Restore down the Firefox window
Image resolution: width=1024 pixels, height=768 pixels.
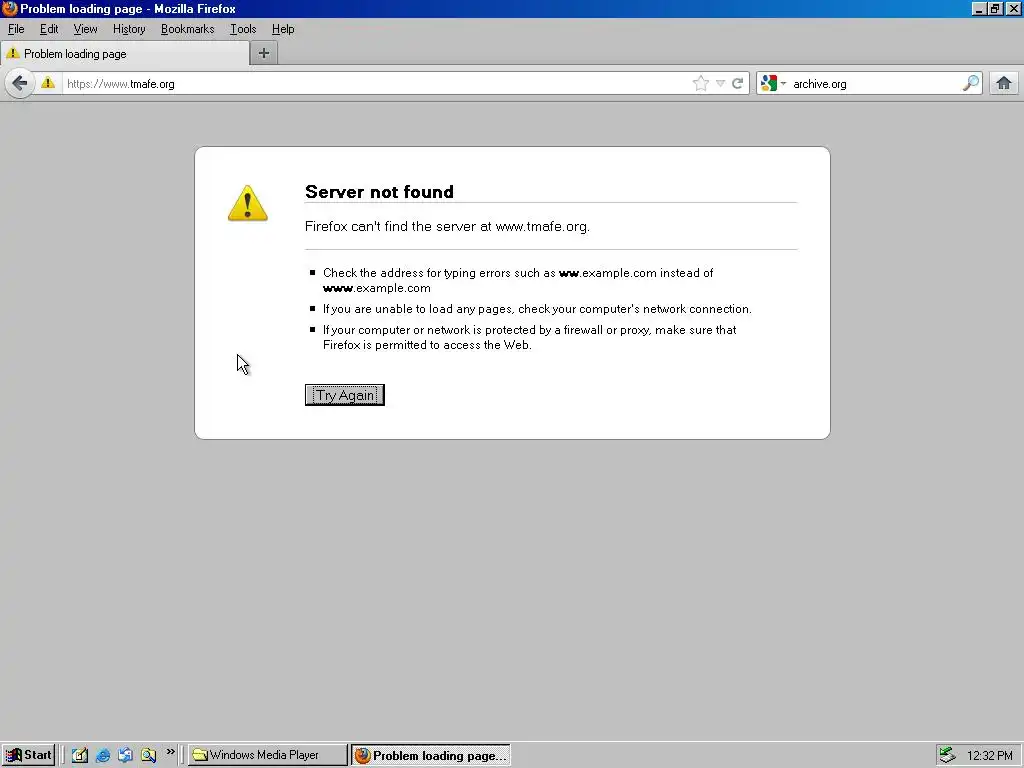tap(995, 8)
